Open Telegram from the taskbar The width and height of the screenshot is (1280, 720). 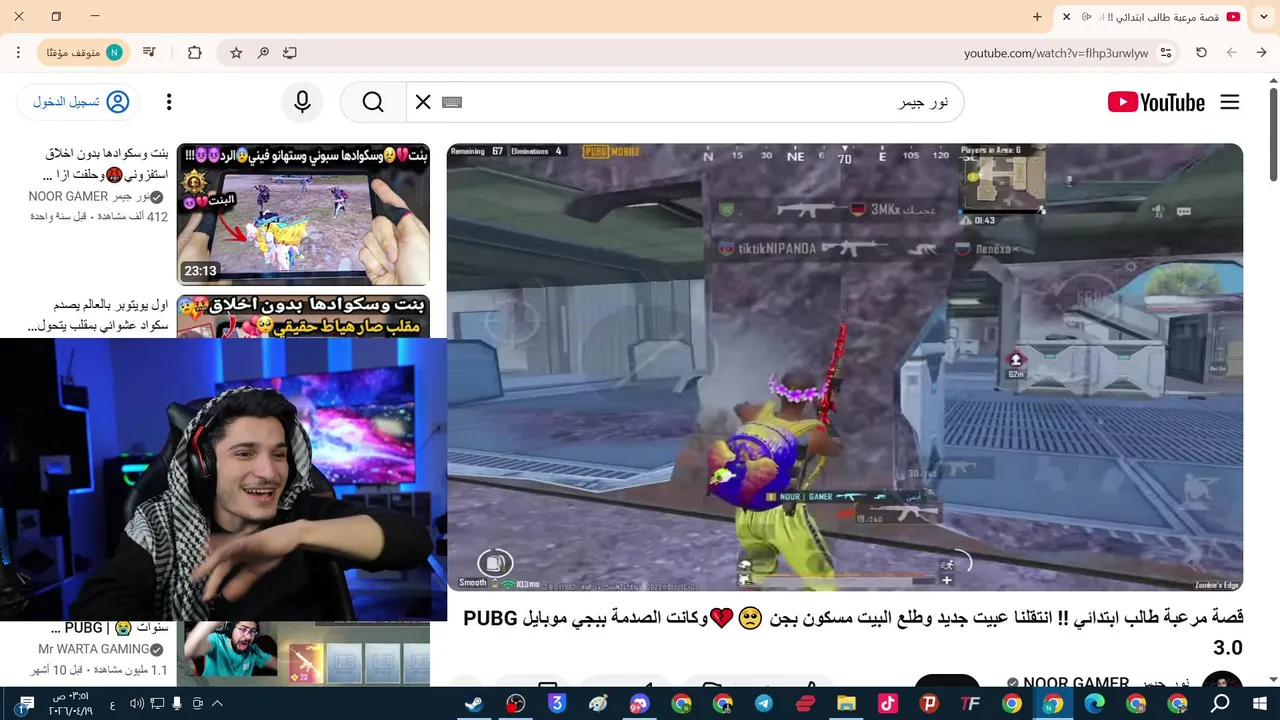(x=764, y=704)
